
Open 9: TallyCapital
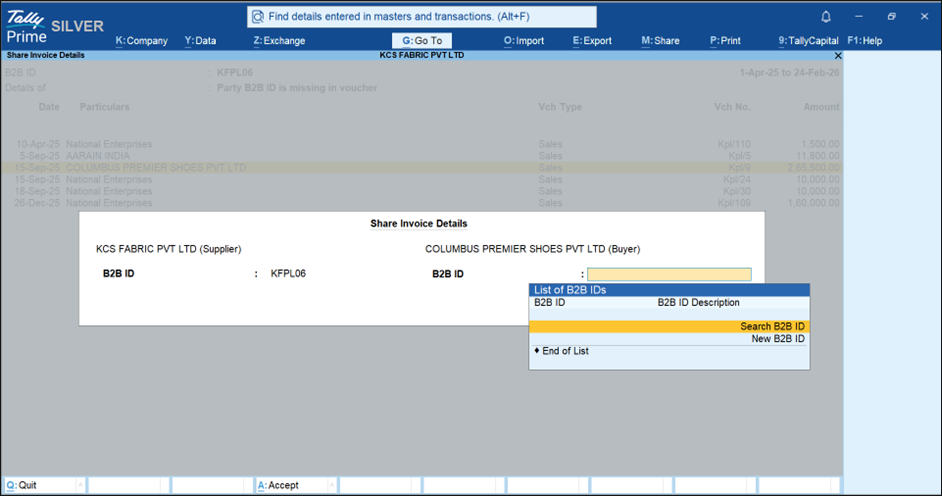coord(808,41)
